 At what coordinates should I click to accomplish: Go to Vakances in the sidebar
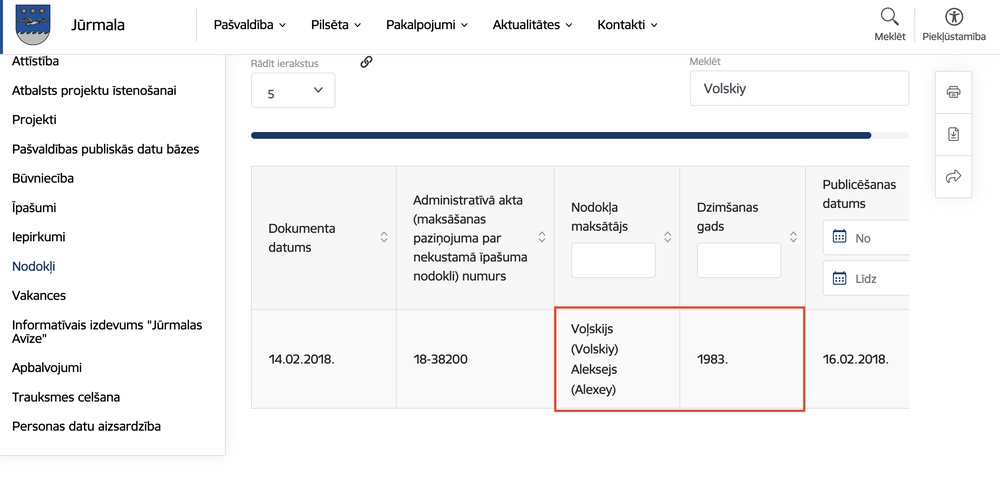(x=39, y=296)
